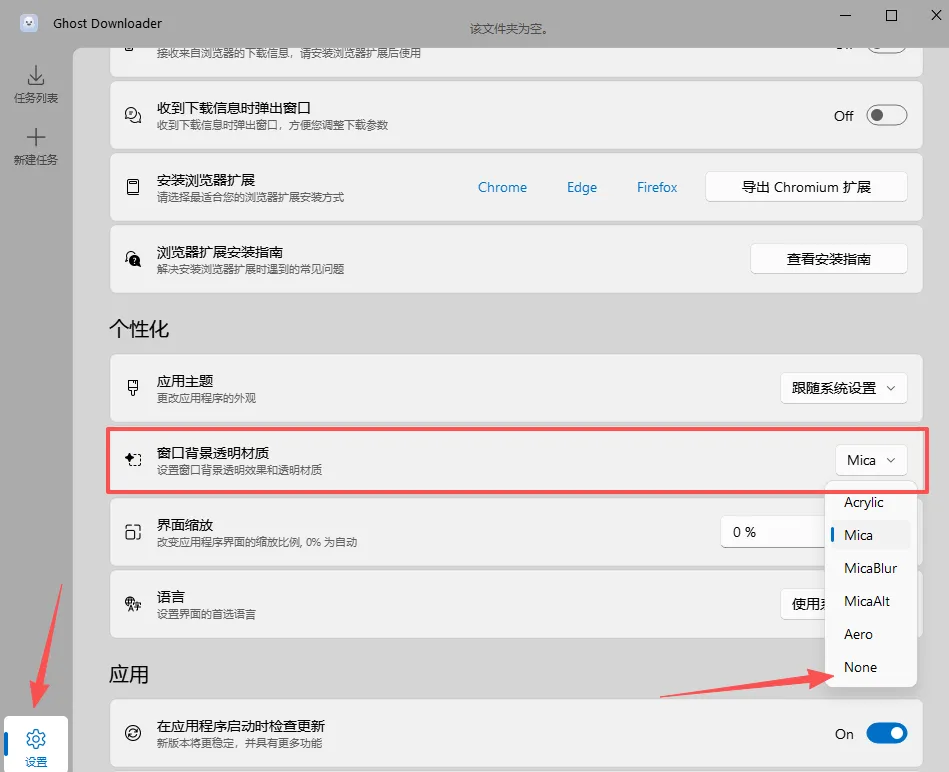Image resolution: width=949 pixels, height=772 pixels.
Task: Click the 应用主题 paintbrush icon
Action: 133,388
